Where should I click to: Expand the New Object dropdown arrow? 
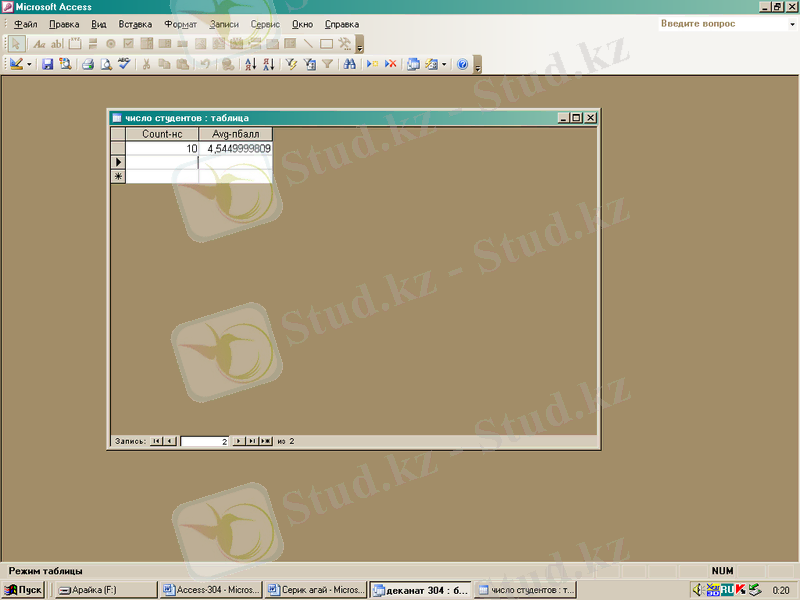pyautogui.click(x=444, y=64)
